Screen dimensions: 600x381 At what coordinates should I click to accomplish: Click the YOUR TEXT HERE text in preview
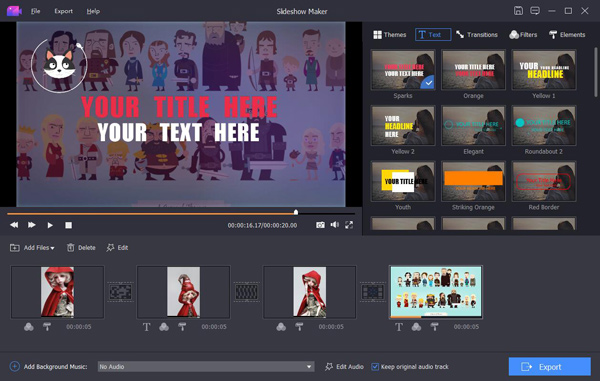[x=179, y=132]
